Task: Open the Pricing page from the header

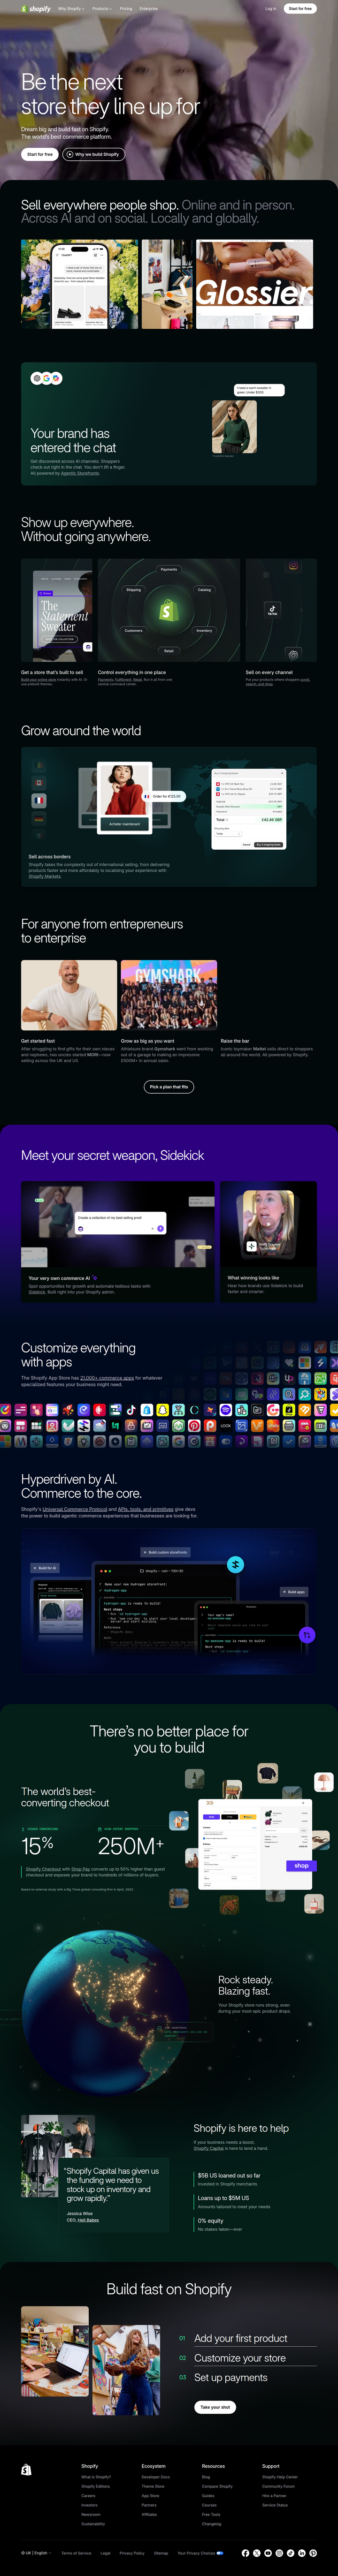Action: pyautogui.click(x=126, y=8)
